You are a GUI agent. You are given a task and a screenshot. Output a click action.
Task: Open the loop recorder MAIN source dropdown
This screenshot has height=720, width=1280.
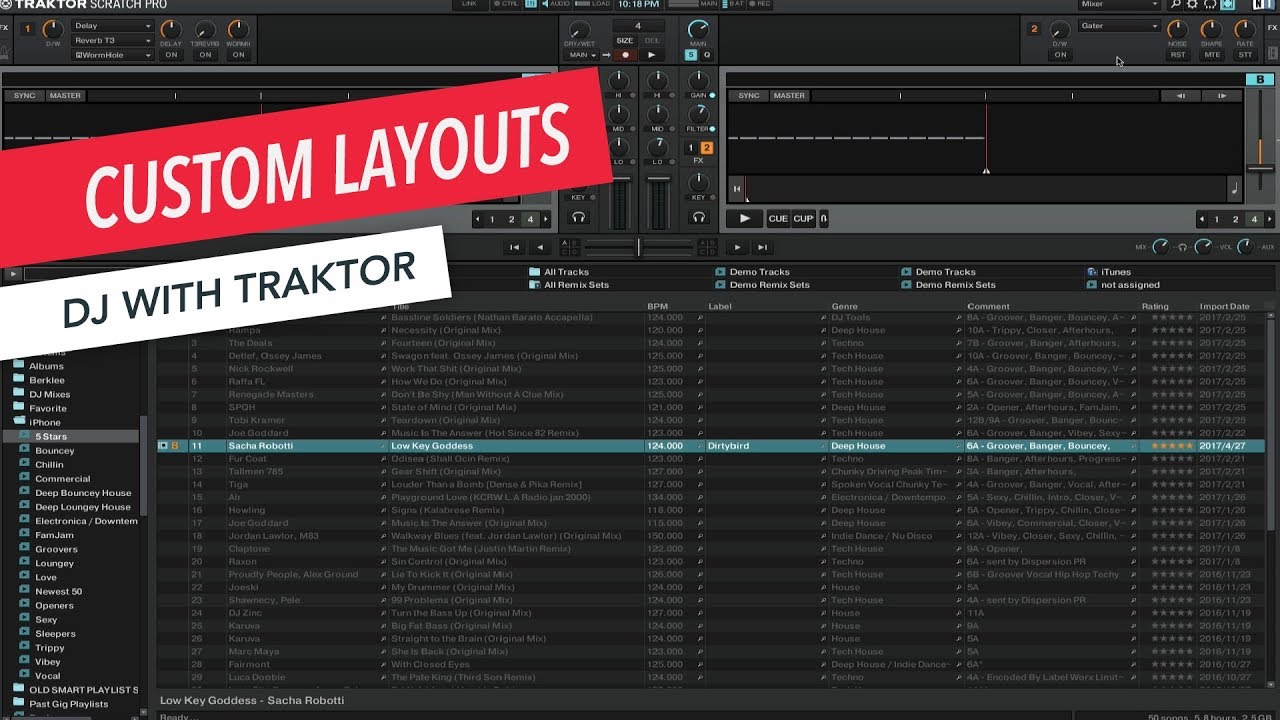pos(582,55)
